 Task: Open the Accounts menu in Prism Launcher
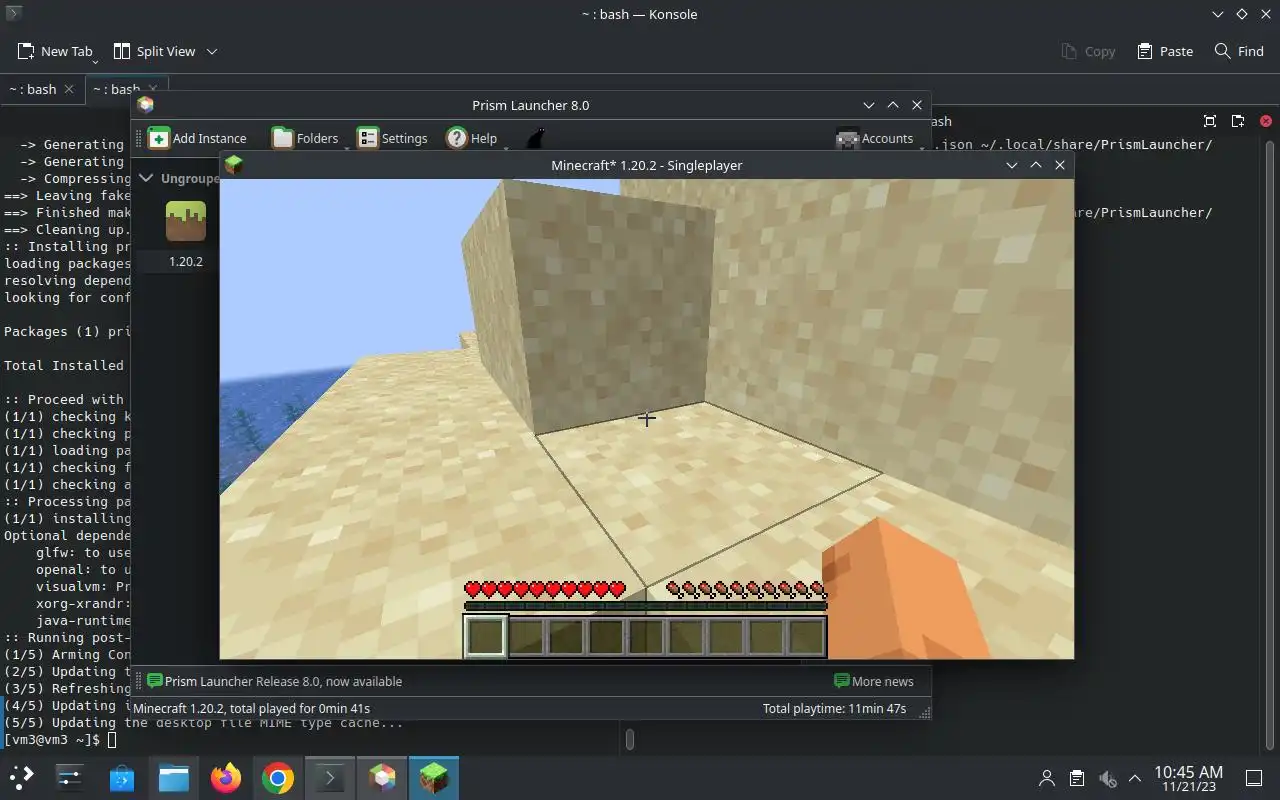(875, 138)
